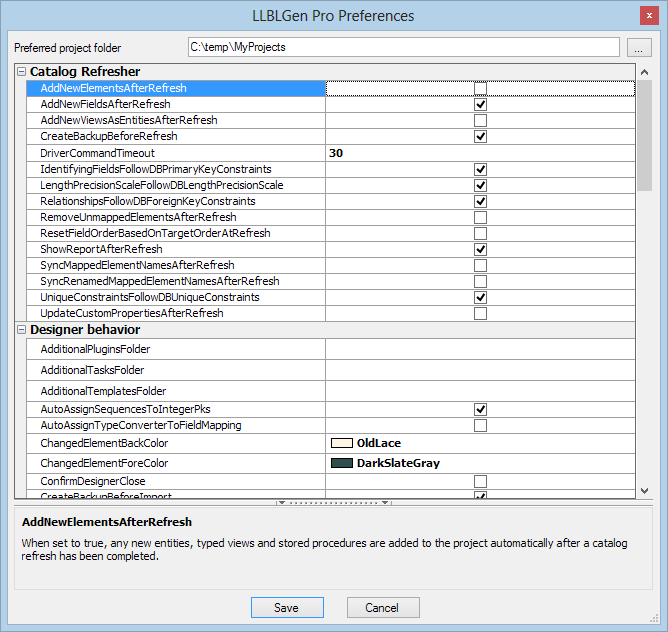This screenshot has height=632, width=668.
Task: Disable CreateBackupBeforeRefresh checkbox
Action: 480,136
